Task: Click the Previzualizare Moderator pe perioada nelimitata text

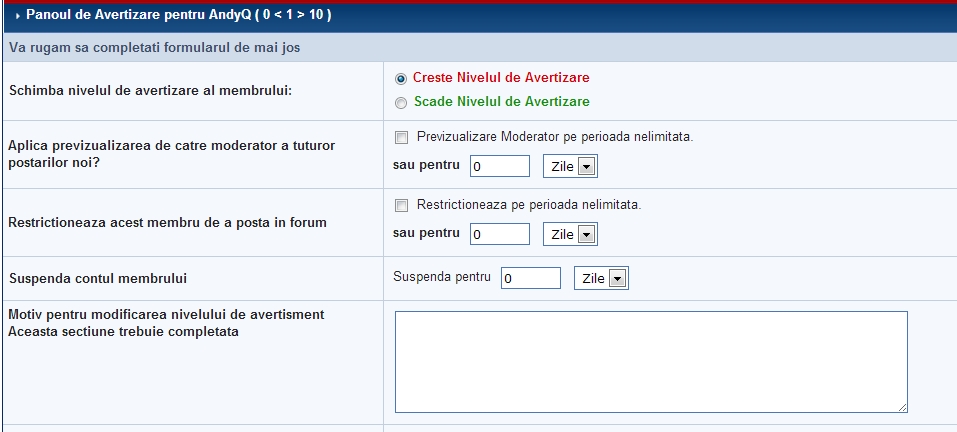Action: (554, 137)
